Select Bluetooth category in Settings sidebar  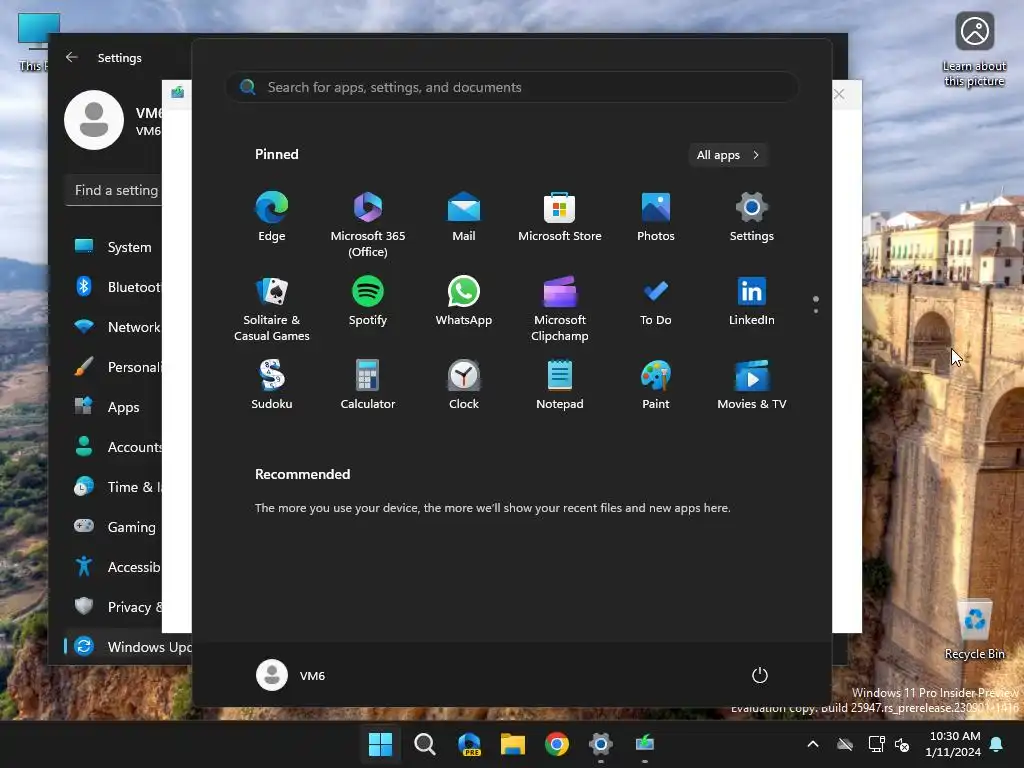(114, 287)
